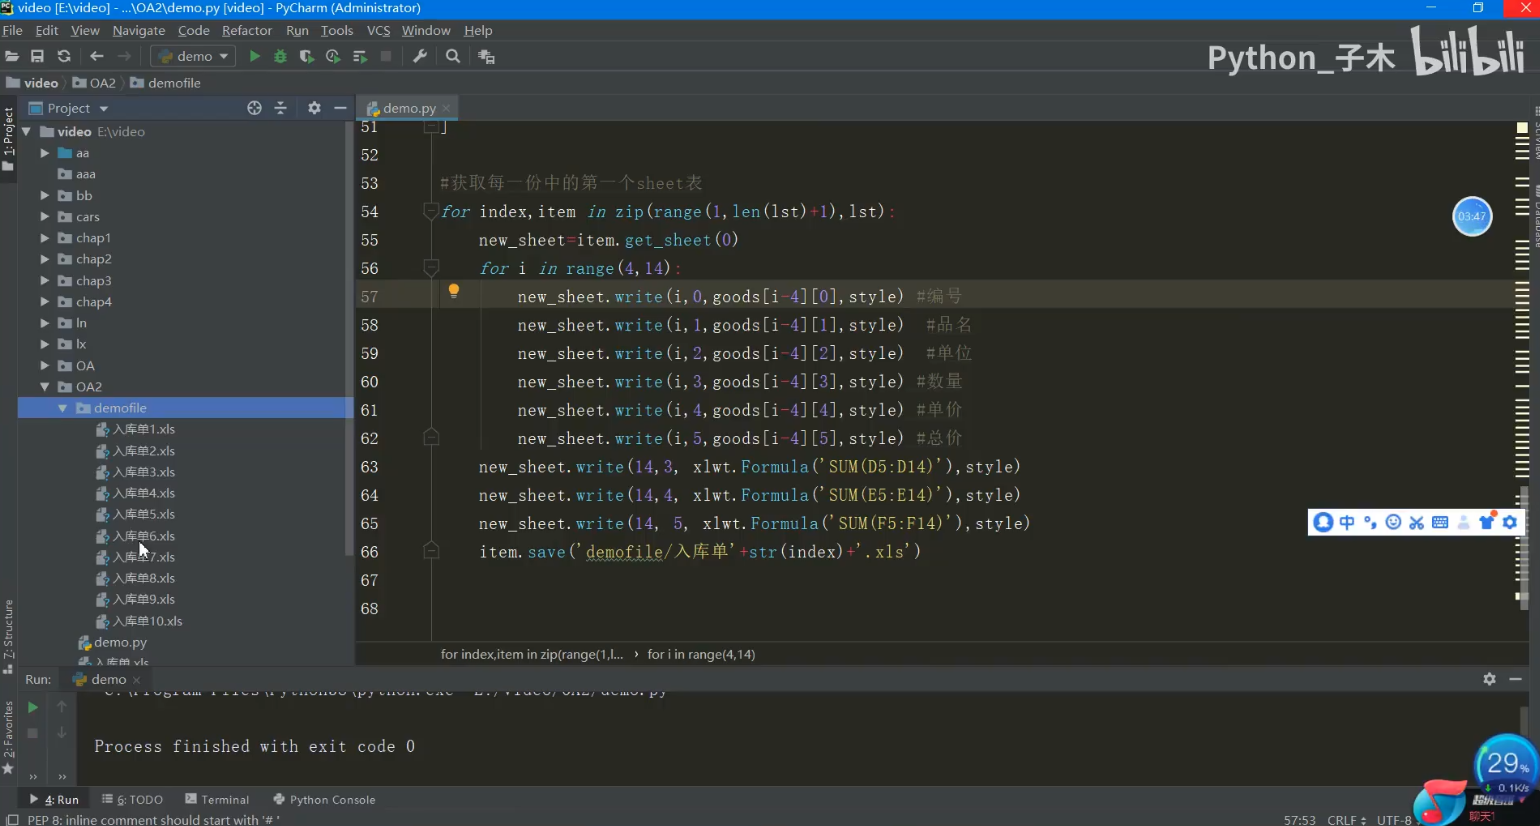Click the search magnifier in toolbar

(453, 56)
